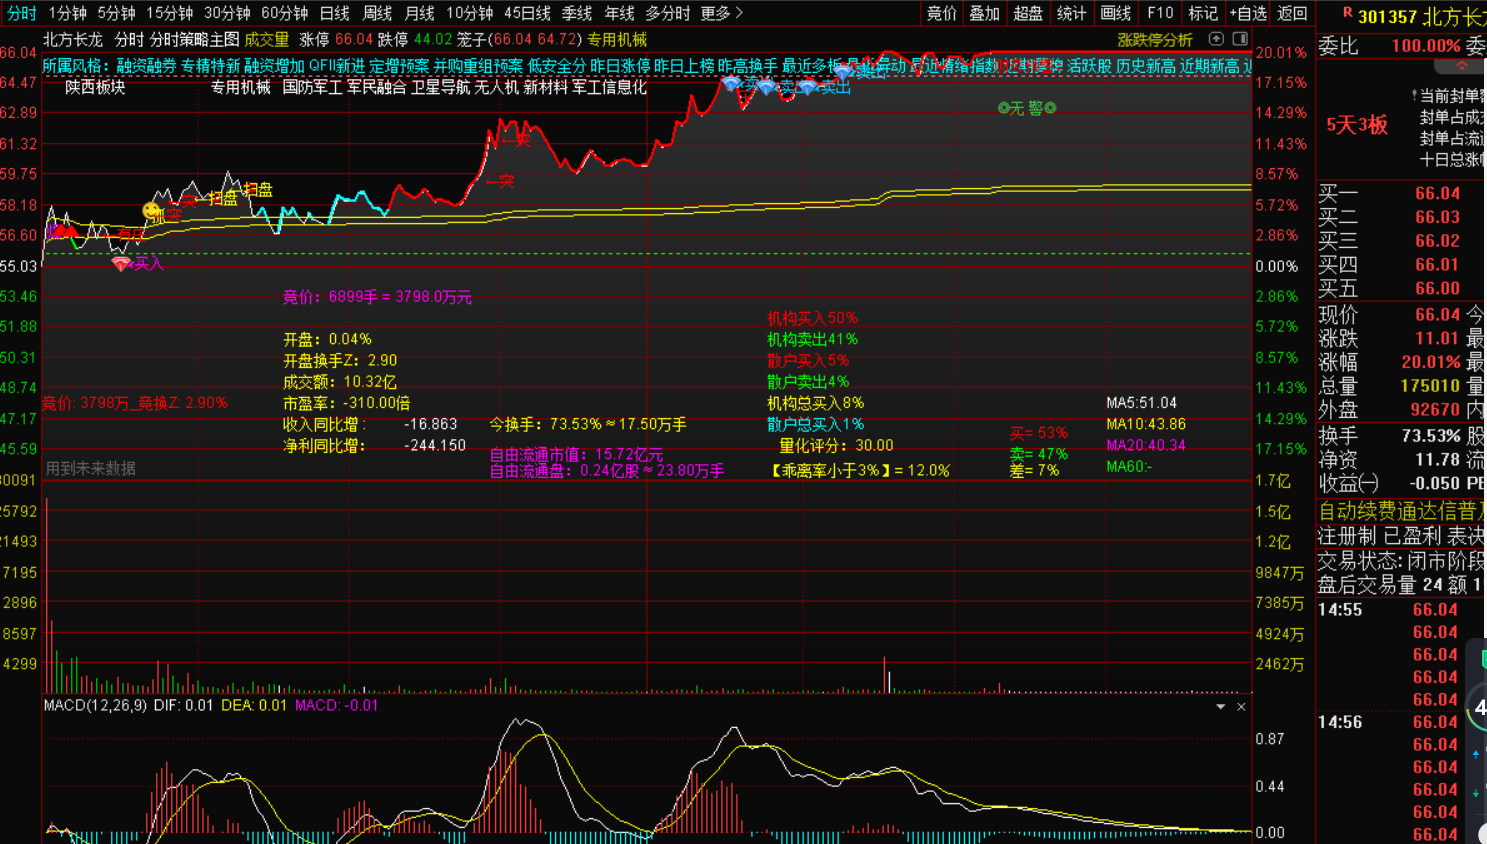Screen dimensions: 1487x844
Task: Click the green 无警 alert indicator
Action: 1027,108
